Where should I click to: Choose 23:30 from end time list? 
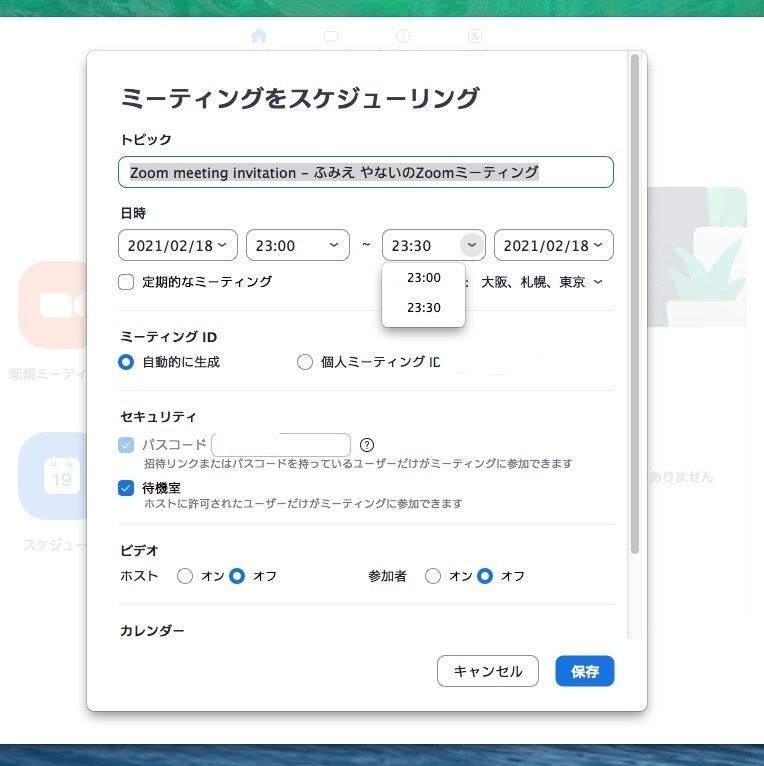pyautogui.click(x=424, y=307)
